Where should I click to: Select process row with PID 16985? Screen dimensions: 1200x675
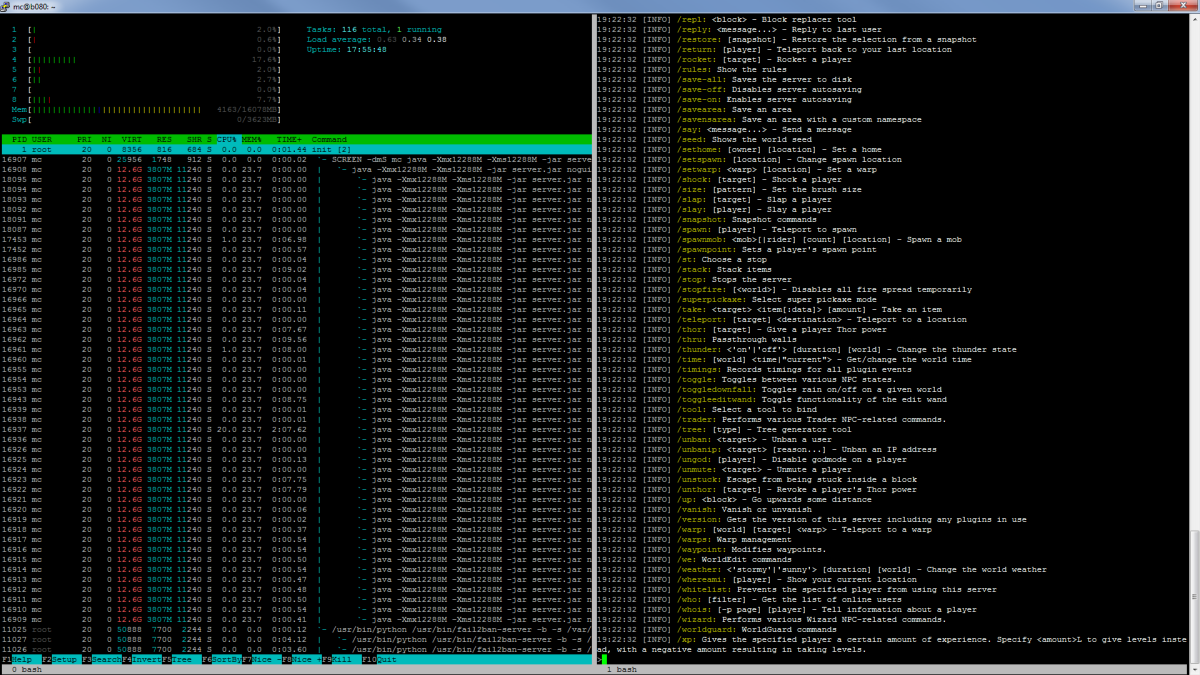pos(297,270)
